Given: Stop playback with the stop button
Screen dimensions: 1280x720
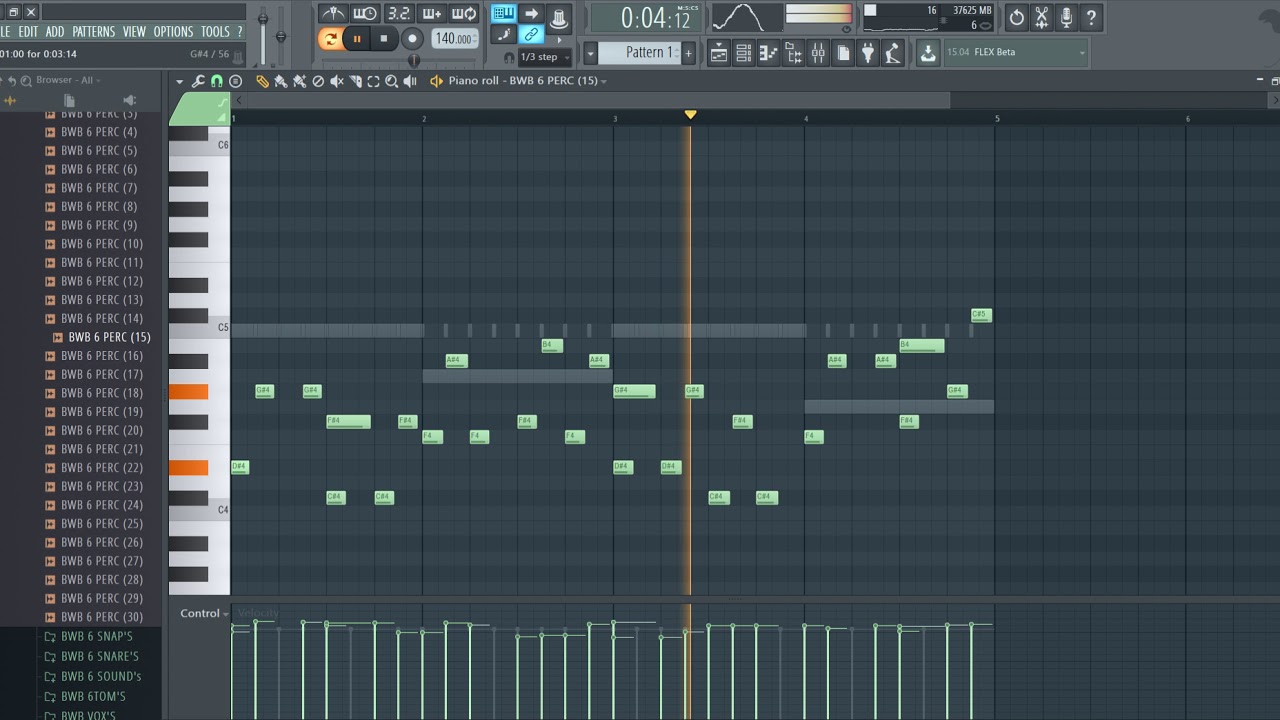Looking at the screenshot, I should coord(384,39).
